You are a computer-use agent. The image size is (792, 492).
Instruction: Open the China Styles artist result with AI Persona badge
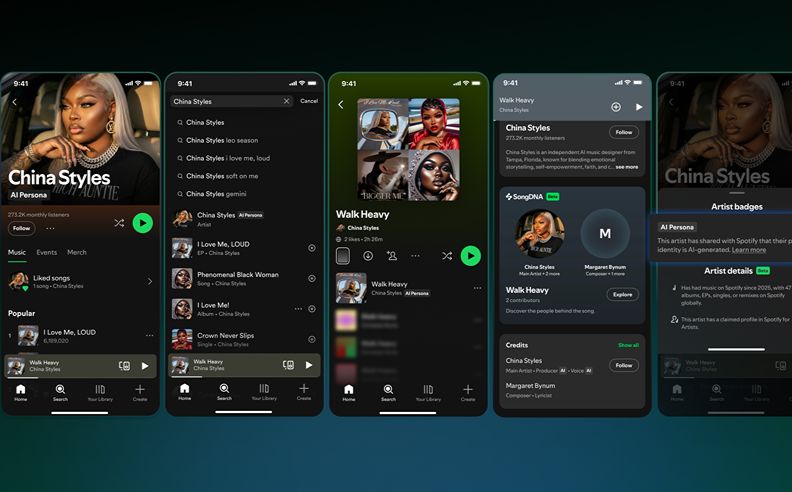pos(244,219)
